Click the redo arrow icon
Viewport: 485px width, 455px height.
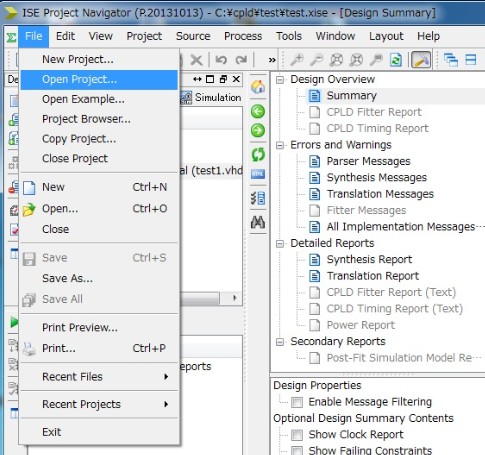click(x=241, y=60)
